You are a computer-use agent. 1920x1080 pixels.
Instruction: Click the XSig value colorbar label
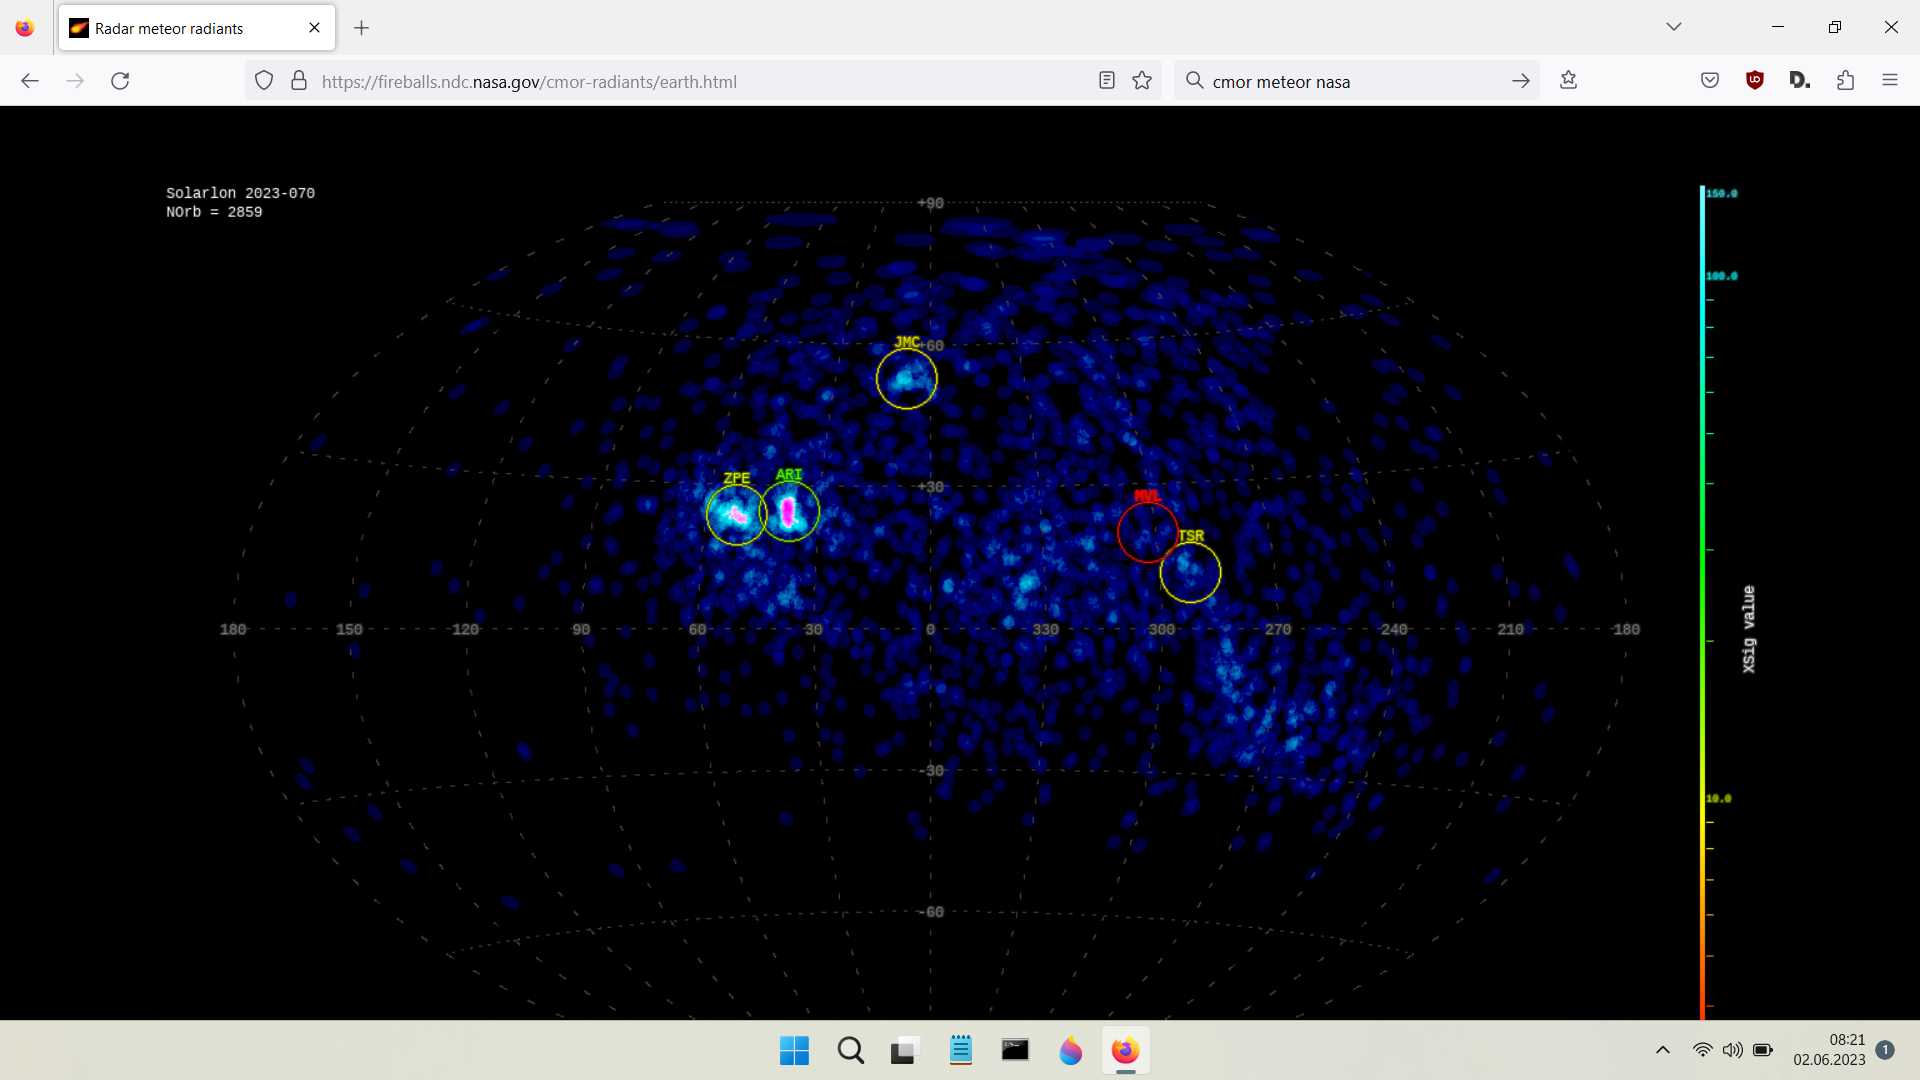[x=1748, y=629]
